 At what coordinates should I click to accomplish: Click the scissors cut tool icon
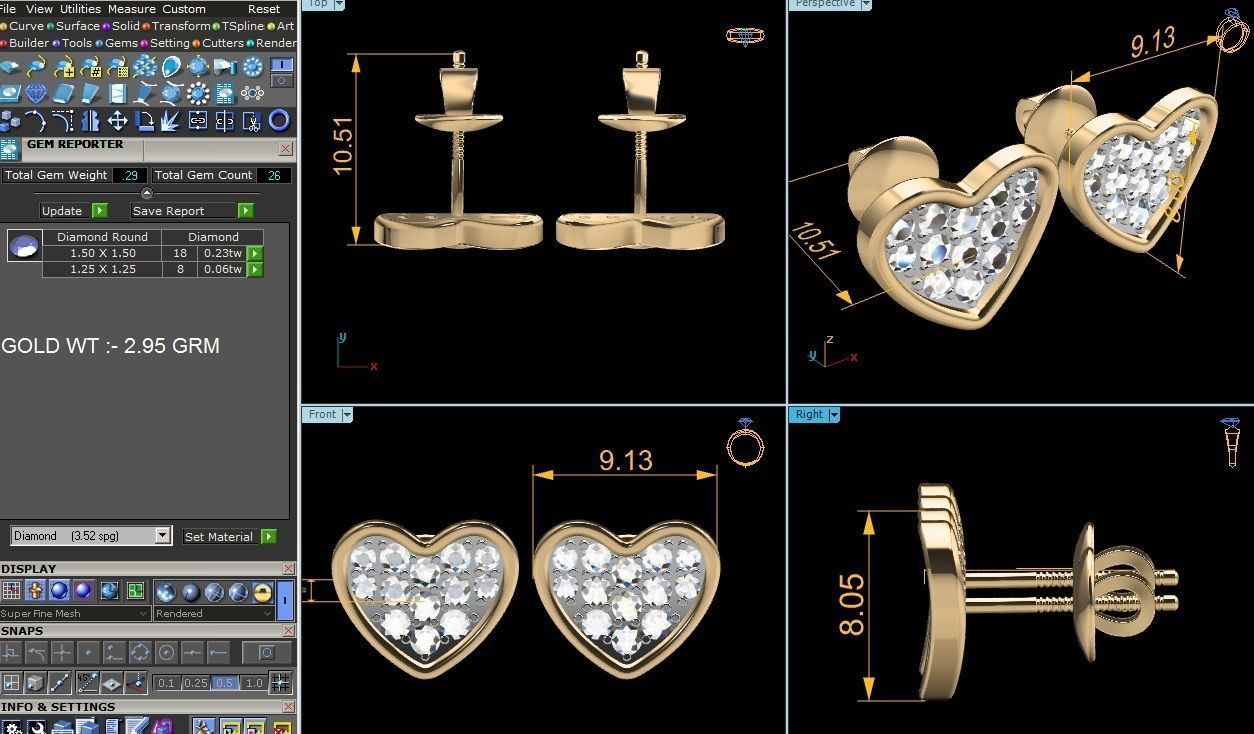coord(251,121)
